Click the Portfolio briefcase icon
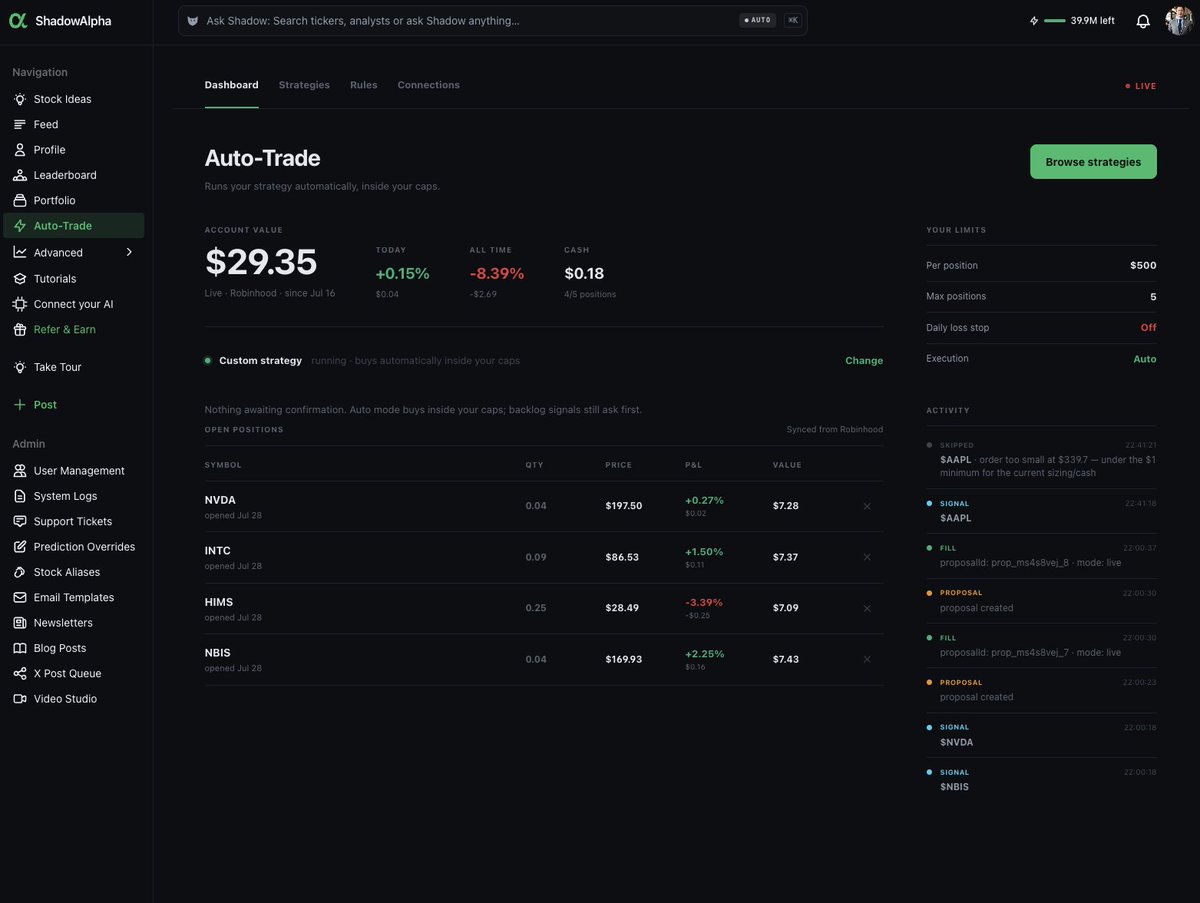 20,200
